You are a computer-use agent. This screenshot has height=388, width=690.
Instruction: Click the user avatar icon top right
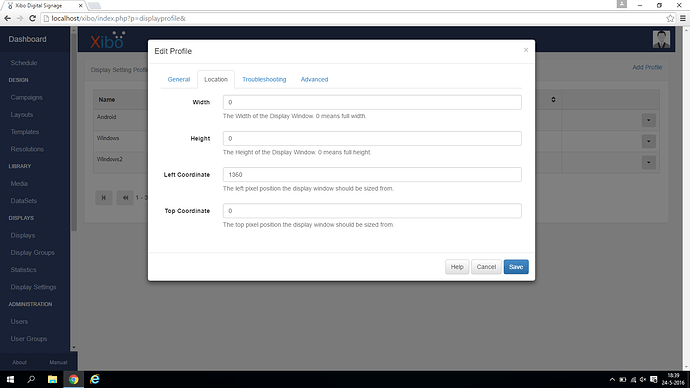pyautogui.click(x=661, y=39)
